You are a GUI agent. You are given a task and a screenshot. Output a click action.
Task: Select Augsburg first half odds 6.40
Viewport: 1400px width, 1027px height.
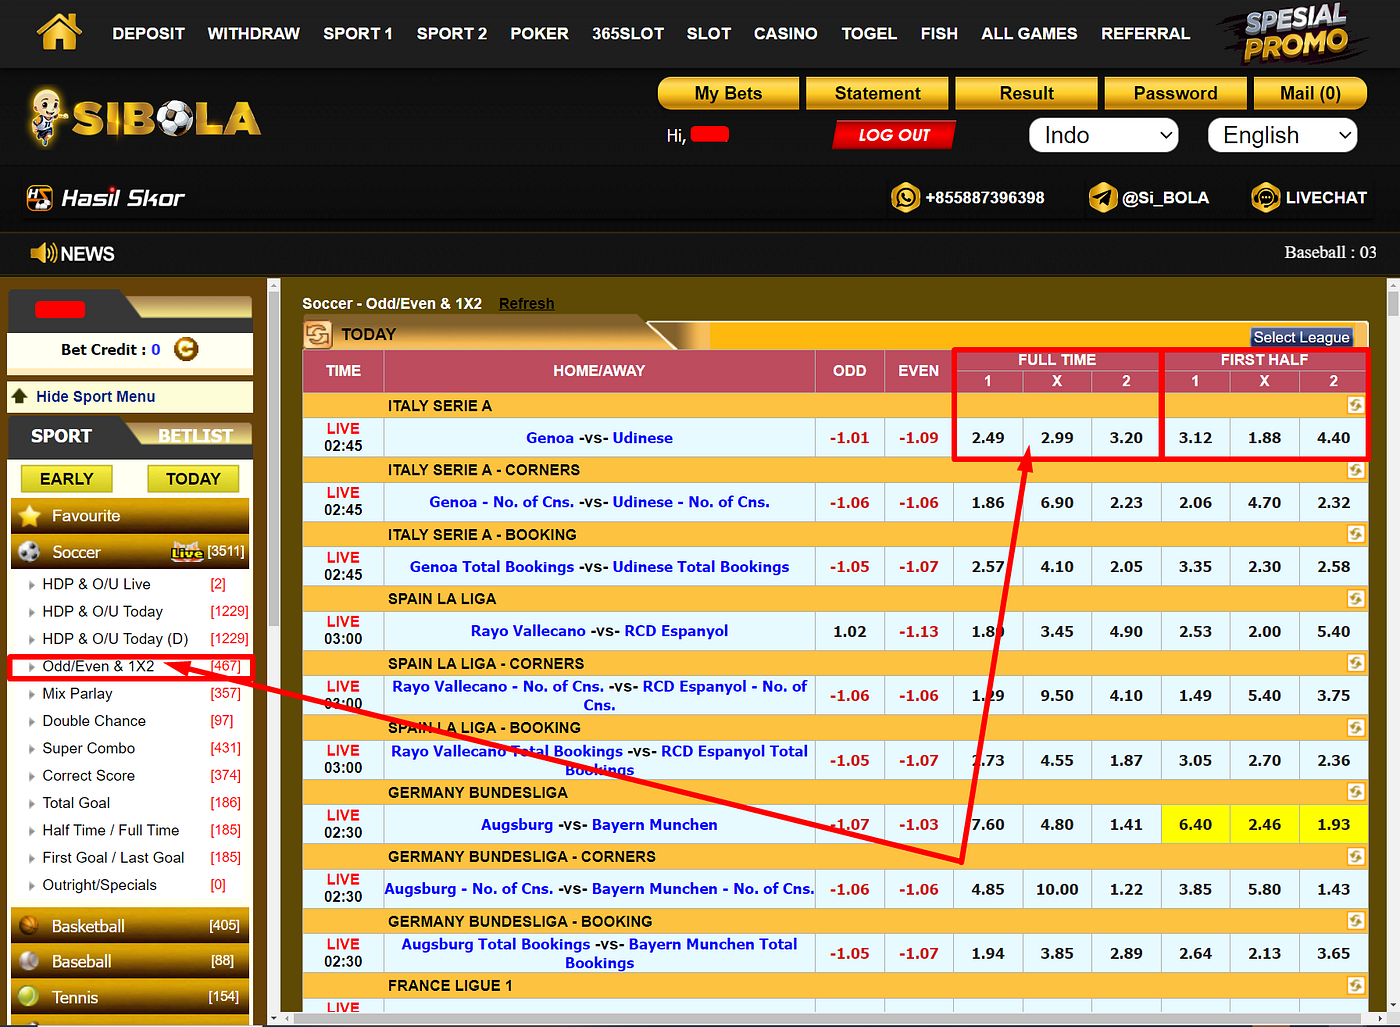[x=1195, y=825]
